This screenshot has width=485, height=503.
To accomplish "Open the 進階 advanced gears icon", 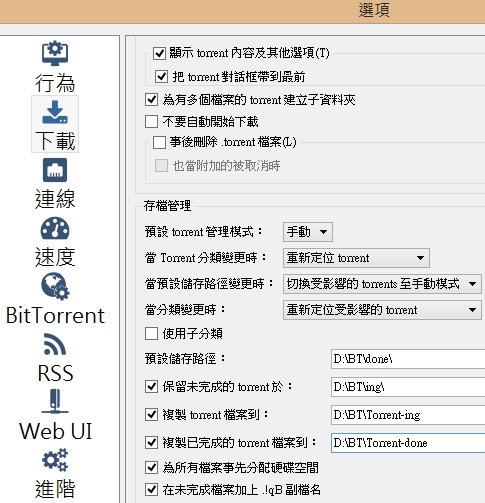I will (55, 460).
